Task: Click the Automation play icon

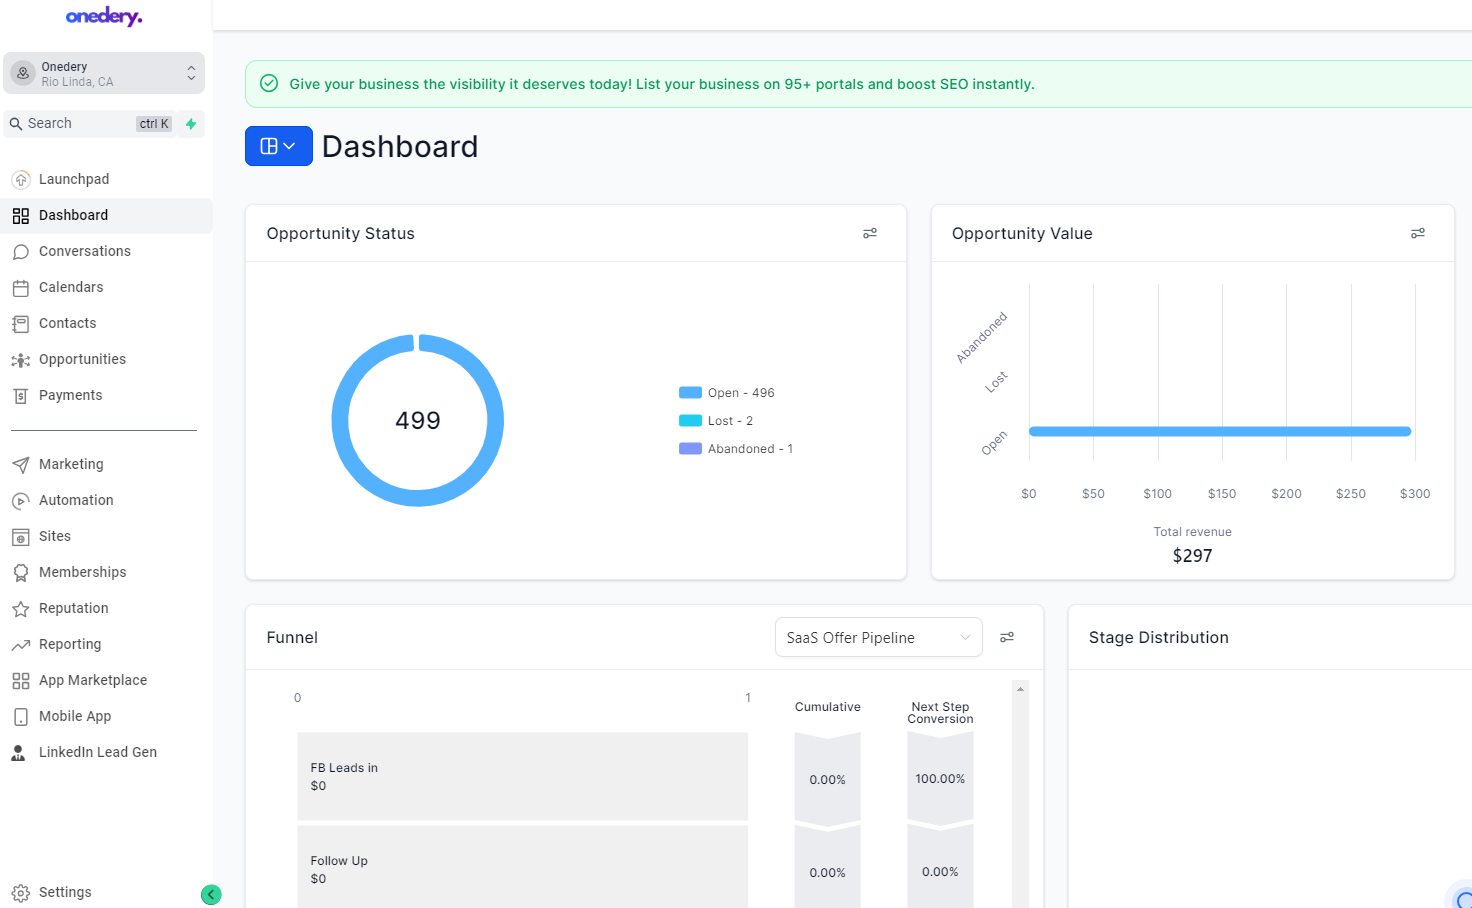Action: (20, 501)
